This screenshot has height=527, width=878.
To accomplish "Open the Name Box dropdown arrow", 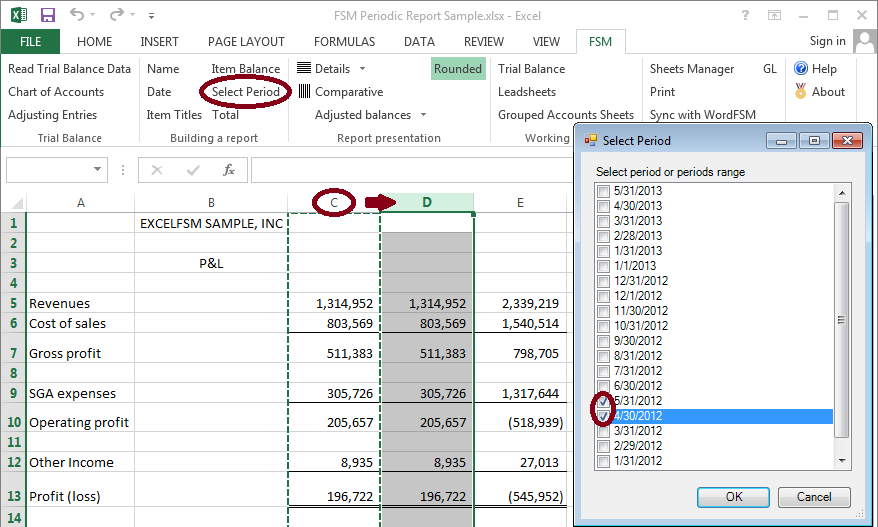I will tap(97, 169).
